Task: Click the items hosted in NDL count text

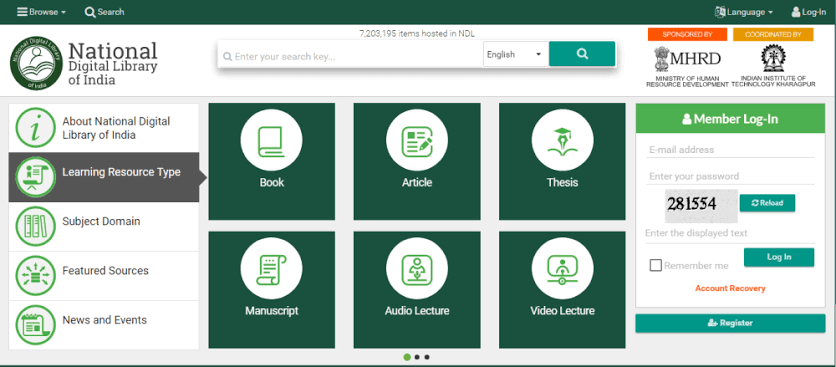Action: (417, 34)
